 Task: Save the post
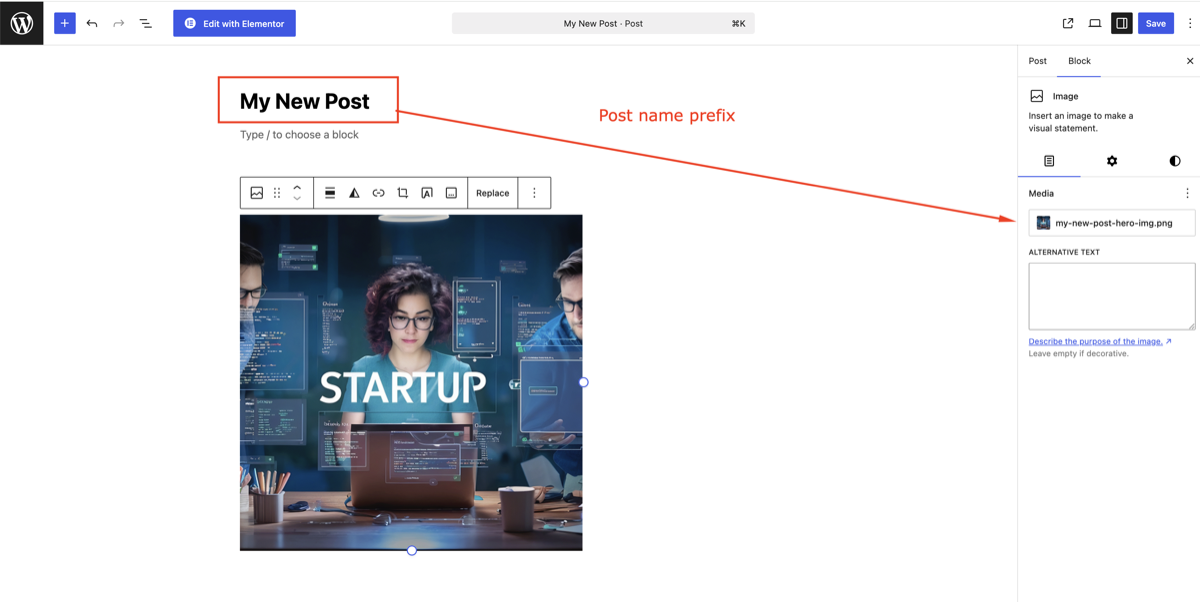point(1156,23)
